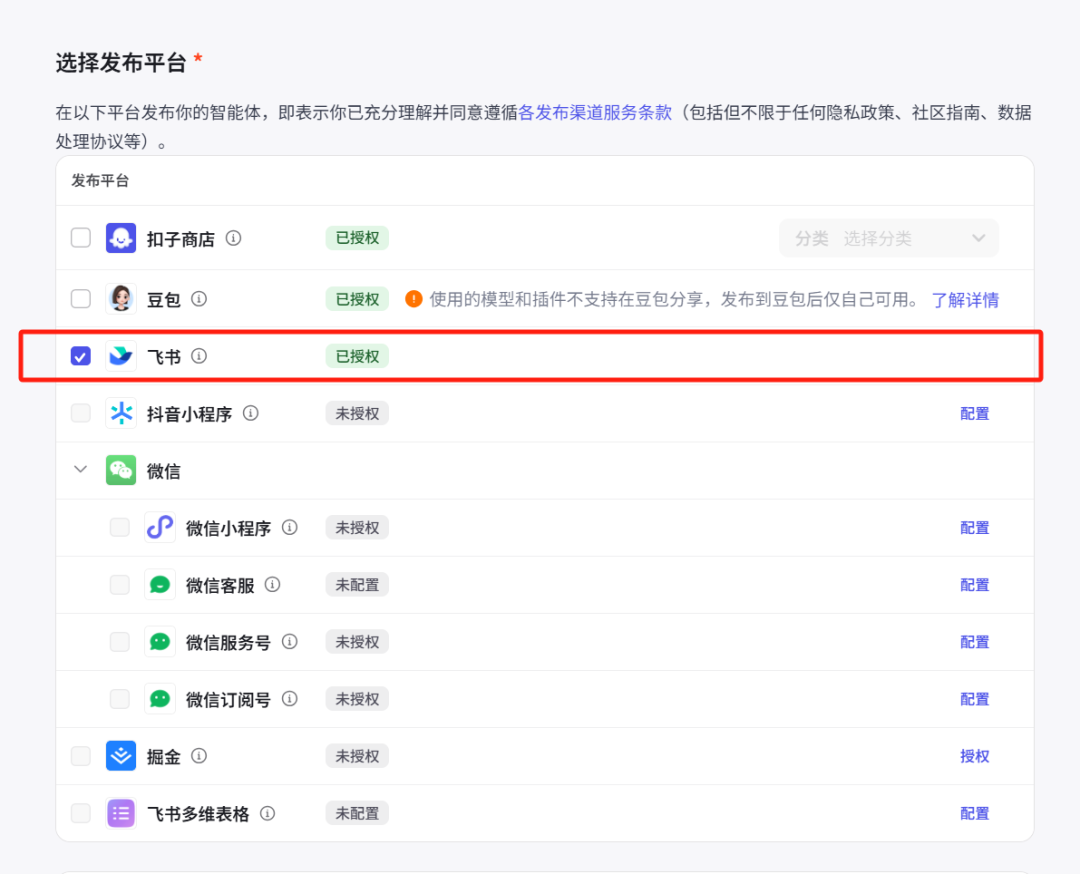The width and height of the screenshot is (1080, 874).
Task: Open info icon beside 微信服务号
Action: click(x=290, y=642)
